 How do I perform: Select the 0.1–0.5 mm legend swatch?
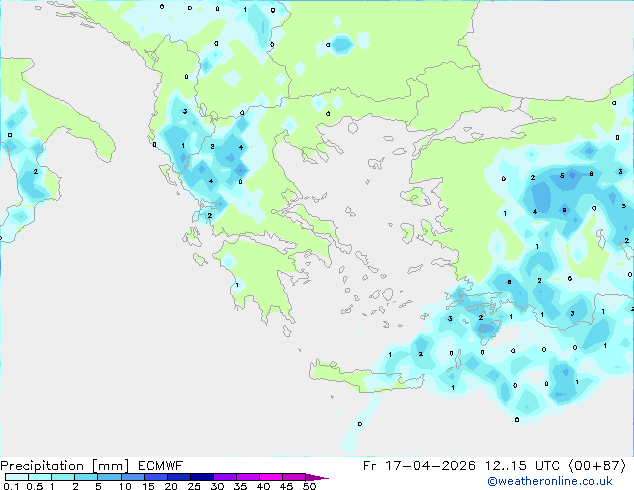click(x=17, y=477)
